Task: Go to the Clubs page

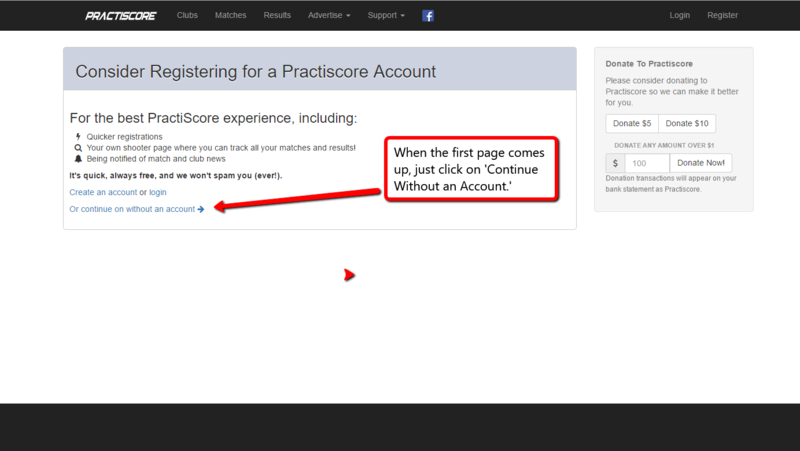Action: pos(187,15)
